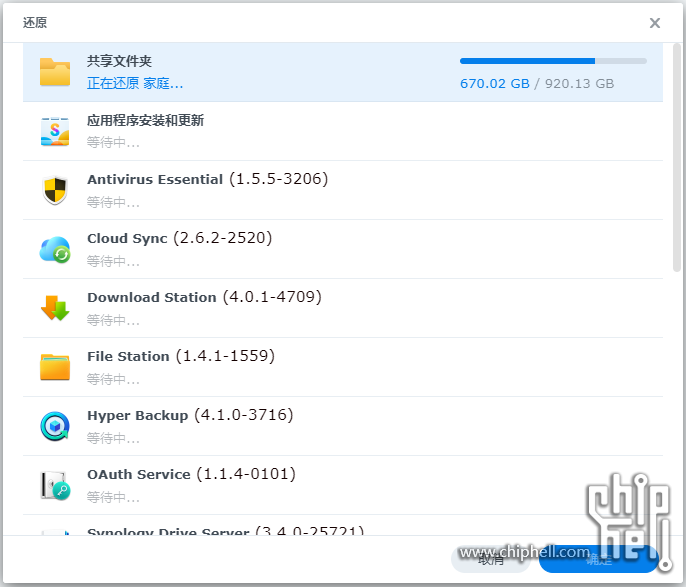The height and width of the screenshot is (587, 686).
Task: Click the File Station folder icon
Action: tap(55, 367)
